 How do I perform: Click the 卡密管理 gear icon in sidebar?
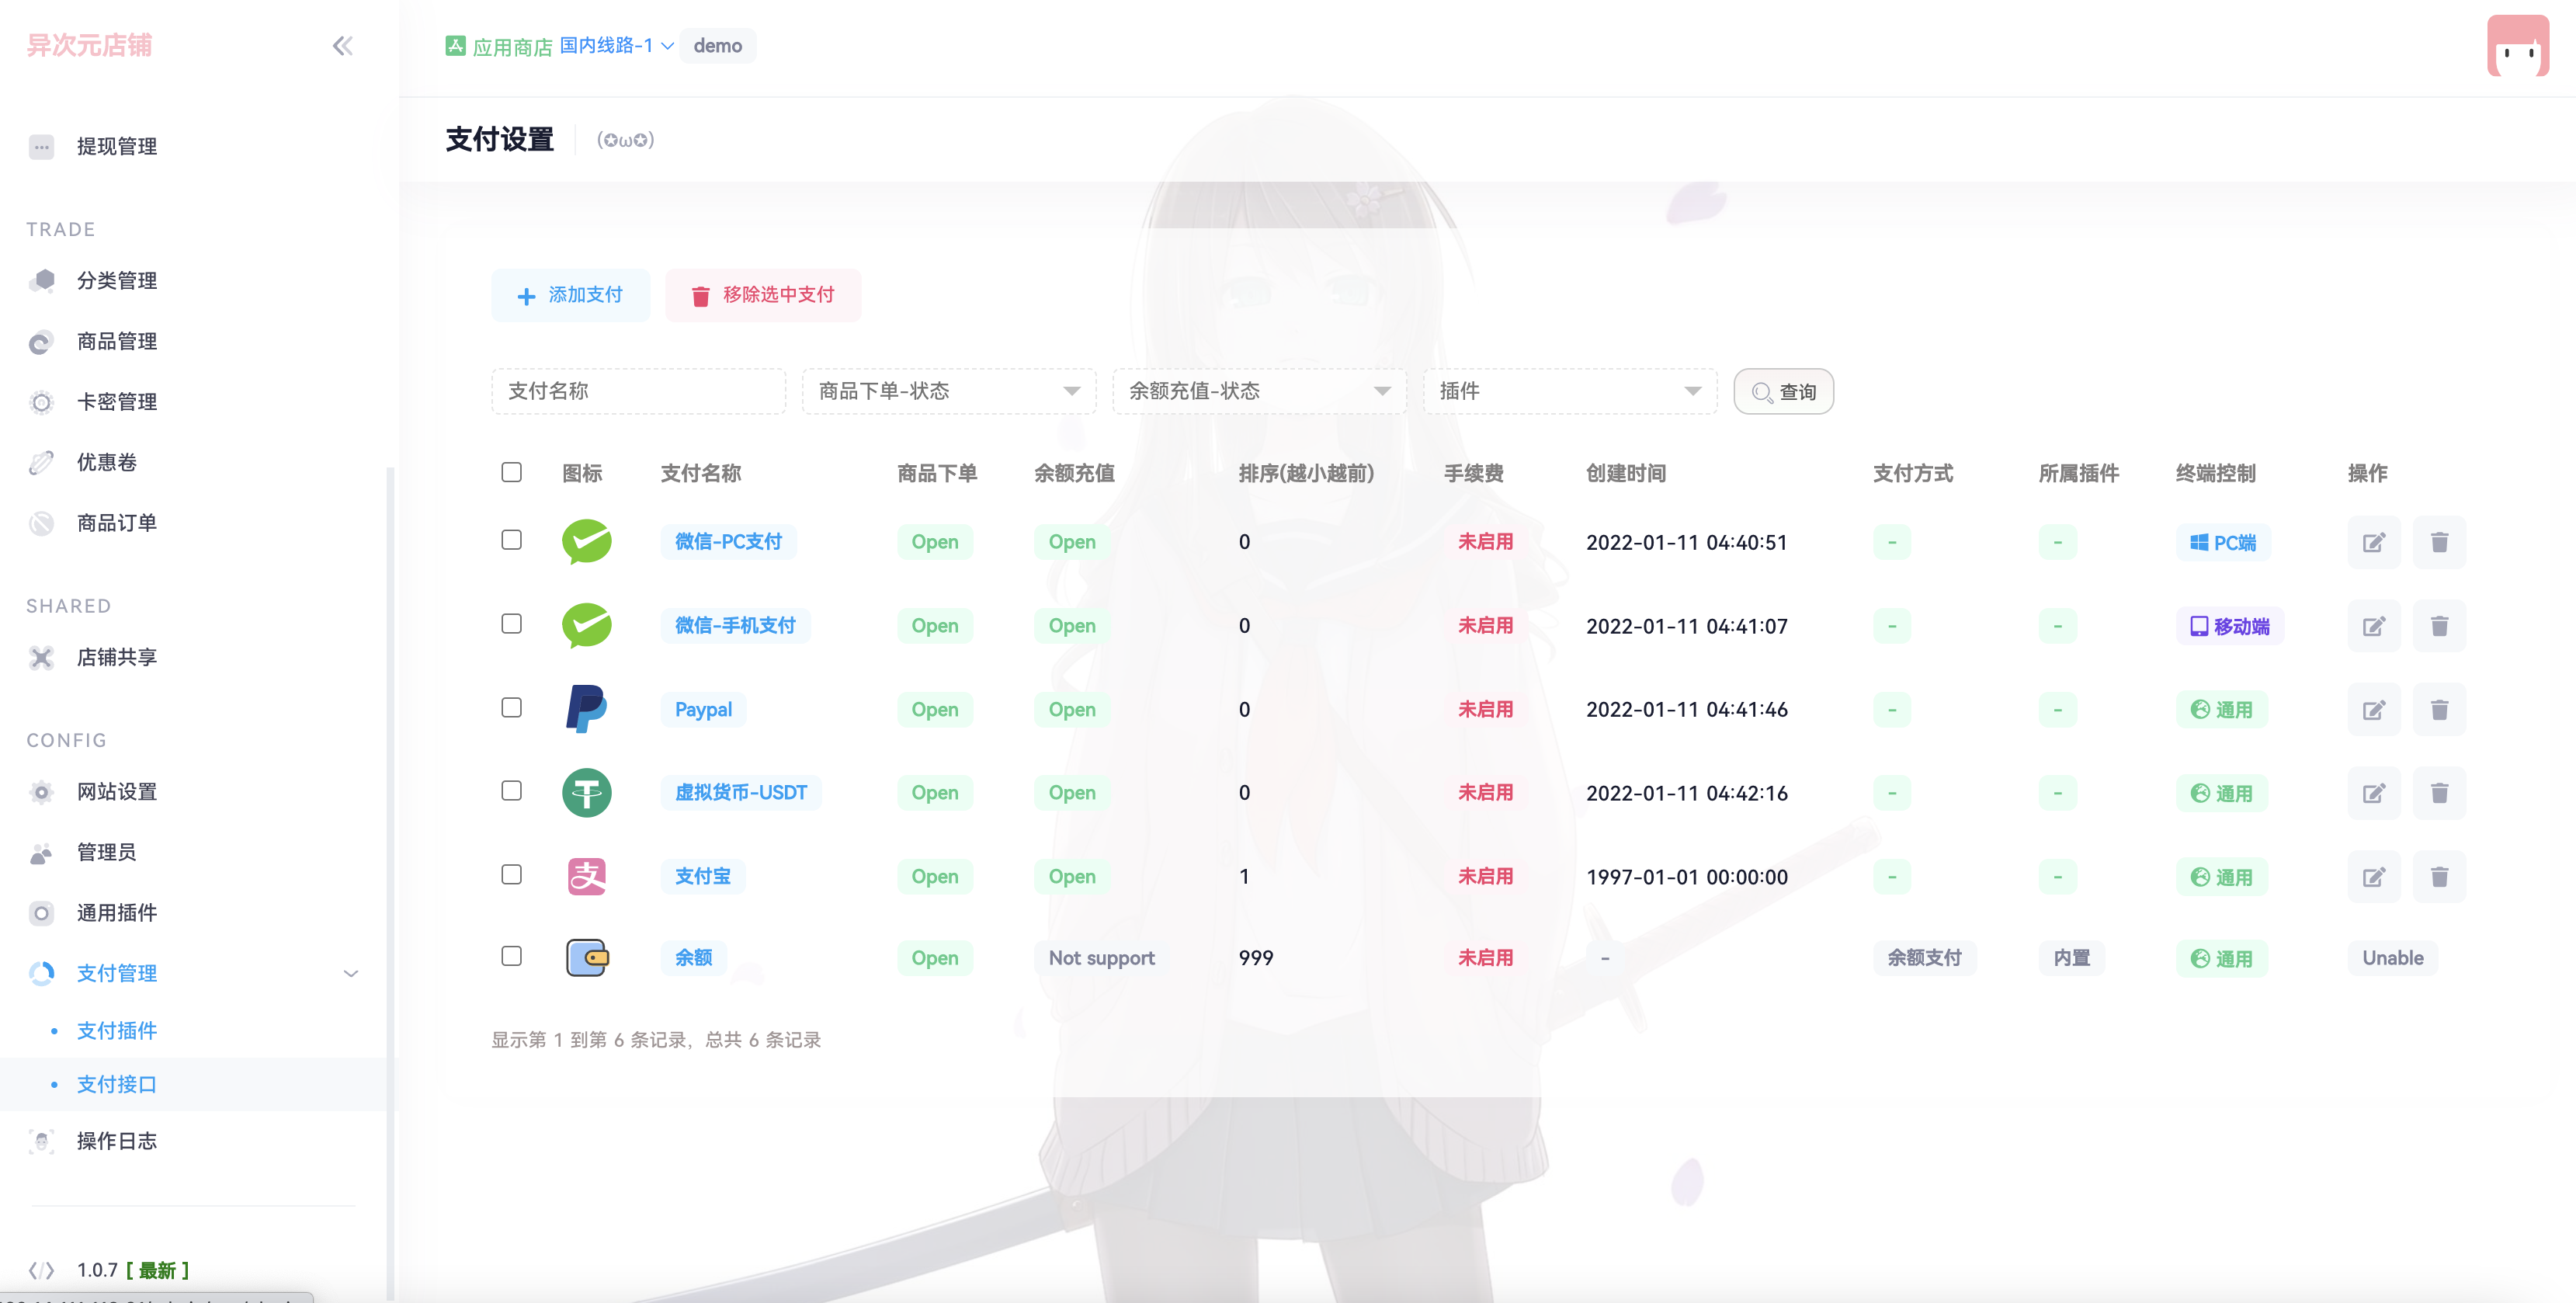tap(42, 402)
